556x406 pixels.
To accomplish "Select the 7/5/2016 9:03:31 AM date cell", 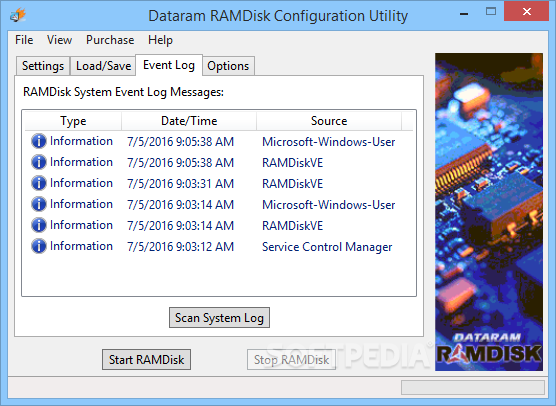I will (180, 183).
